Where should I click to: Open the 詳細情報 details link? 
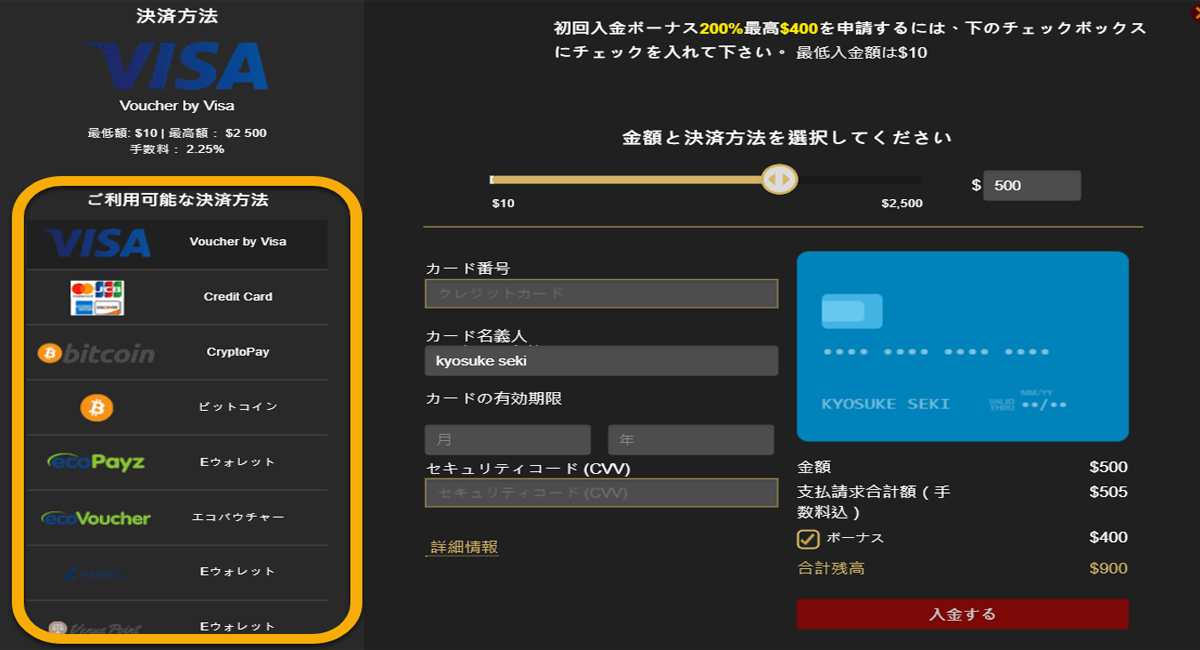pyautogui.click(x=464, y=547)
